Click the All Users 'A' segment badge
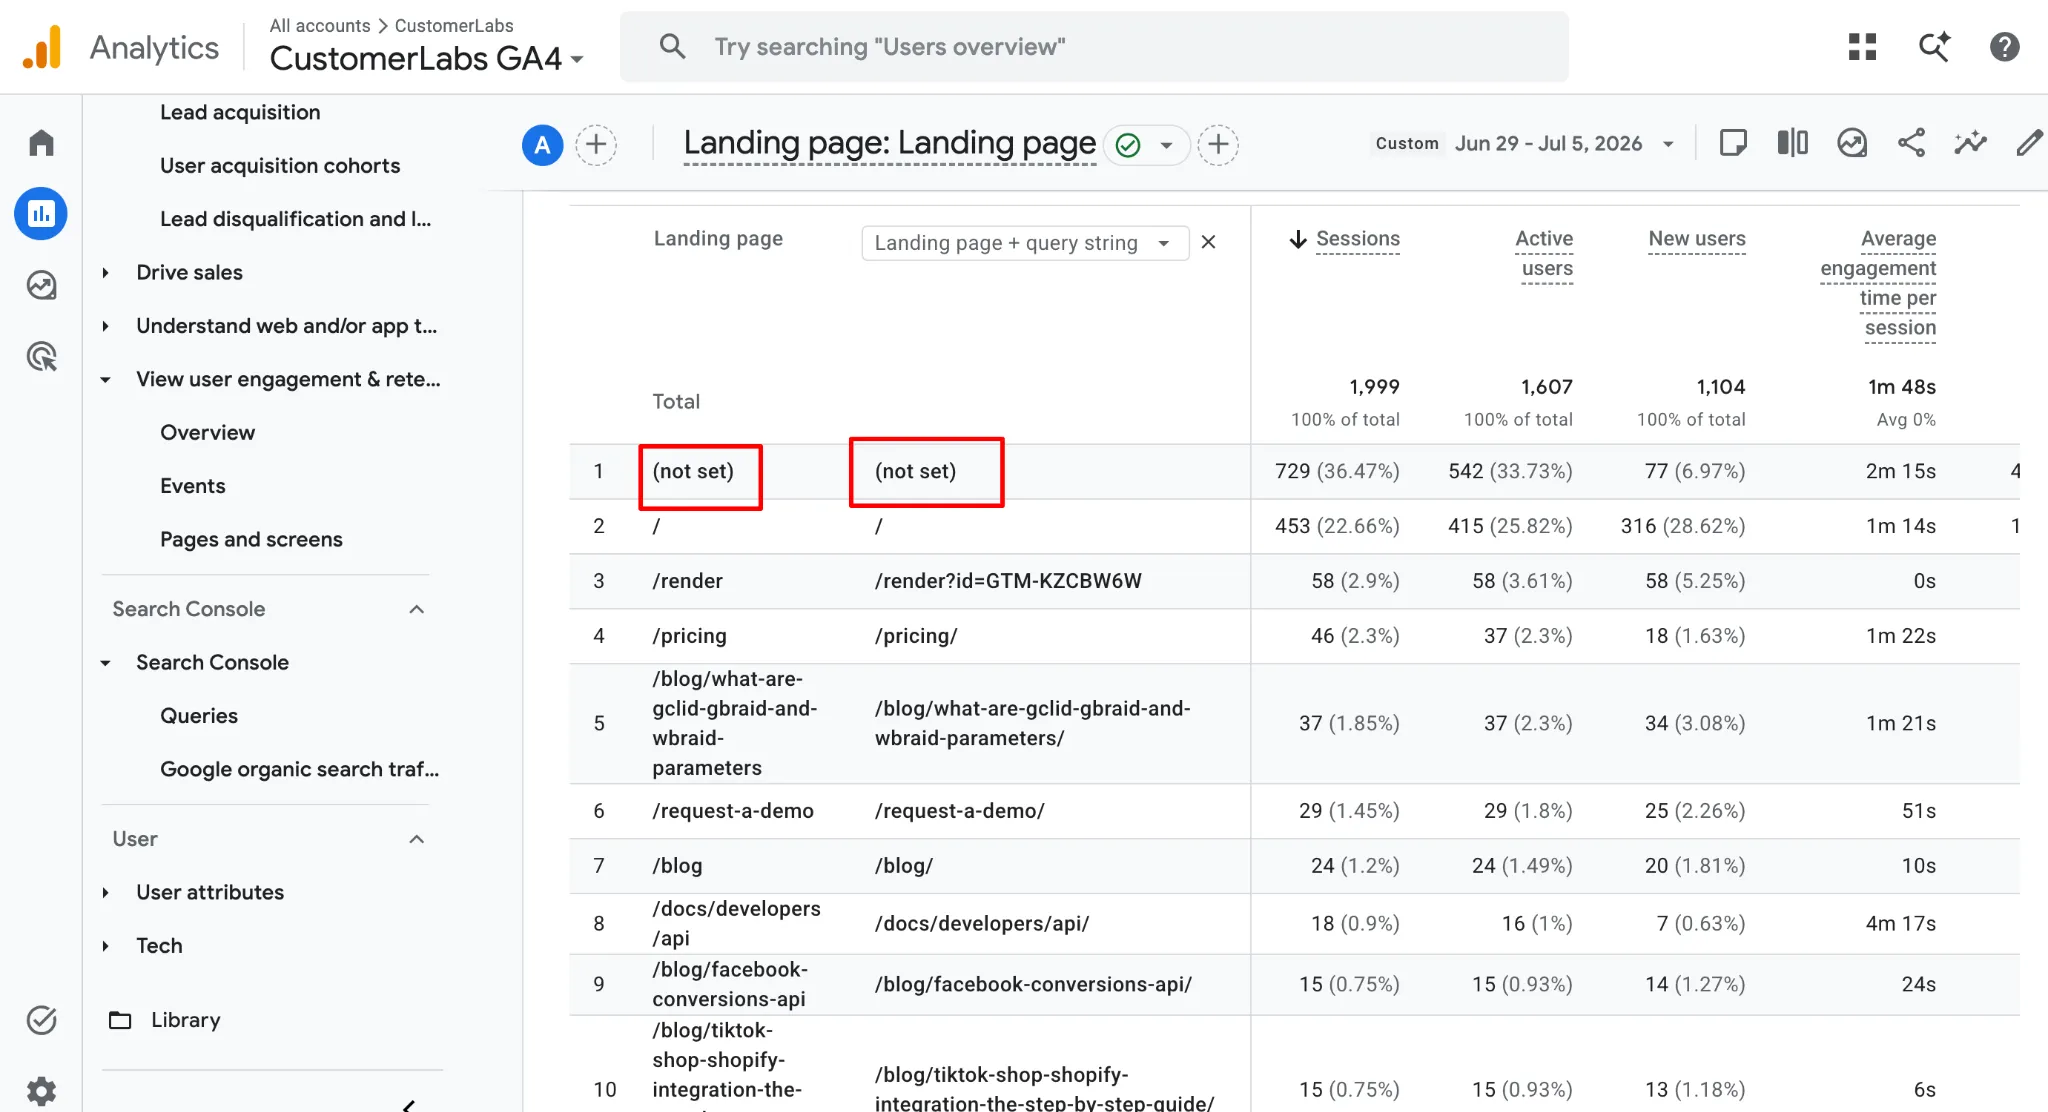The height and width of the screenshot is (1112, 2048). tap(542, 145)
